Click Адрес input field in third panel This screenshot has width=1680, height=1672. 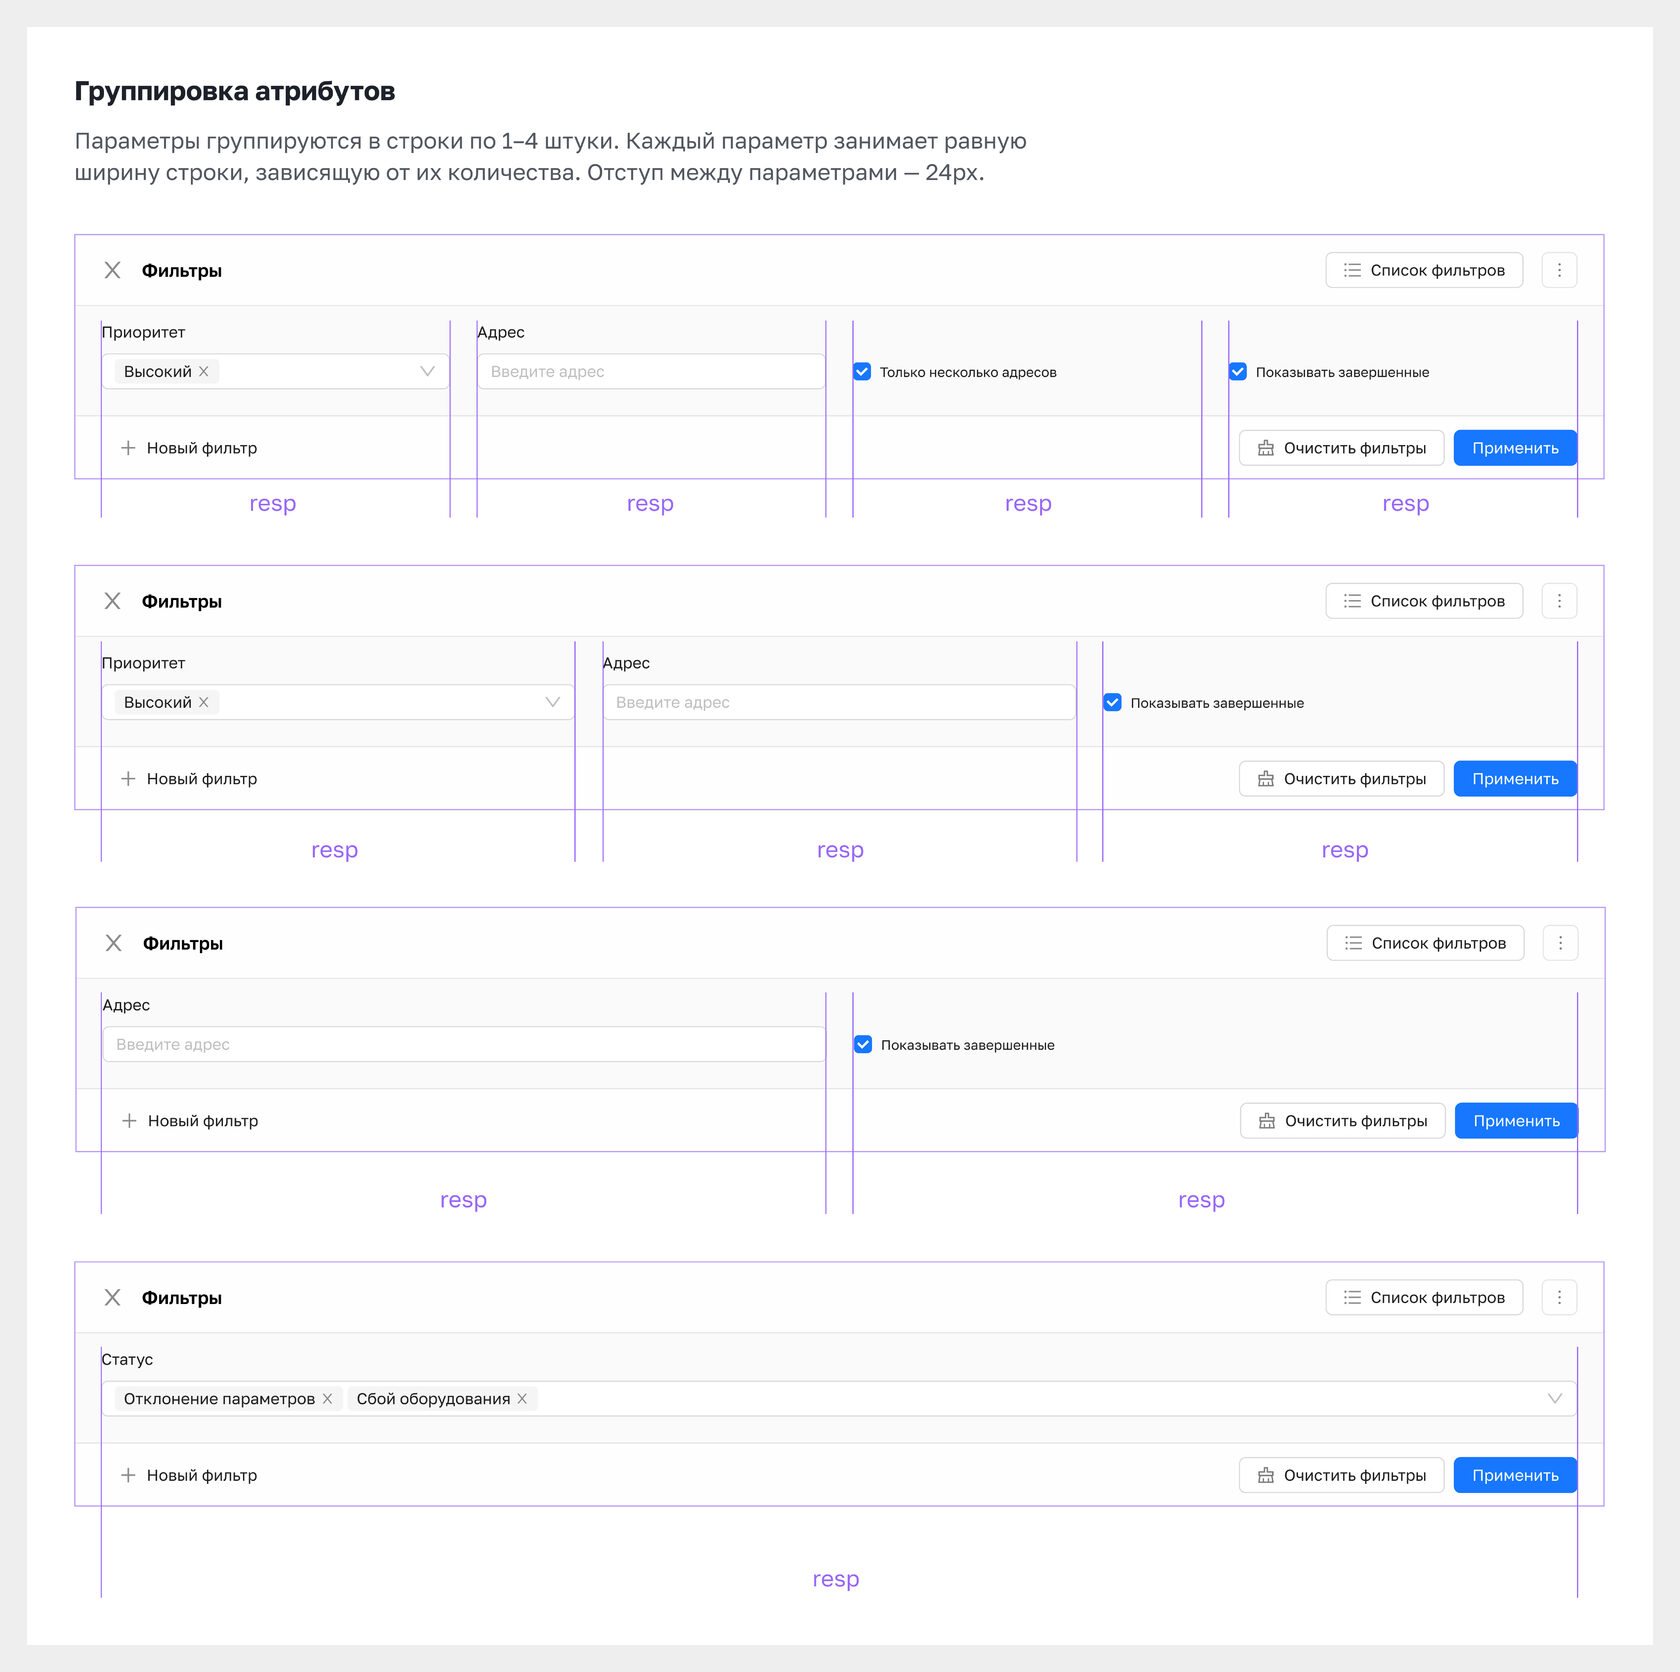(x=464, y=1044)
